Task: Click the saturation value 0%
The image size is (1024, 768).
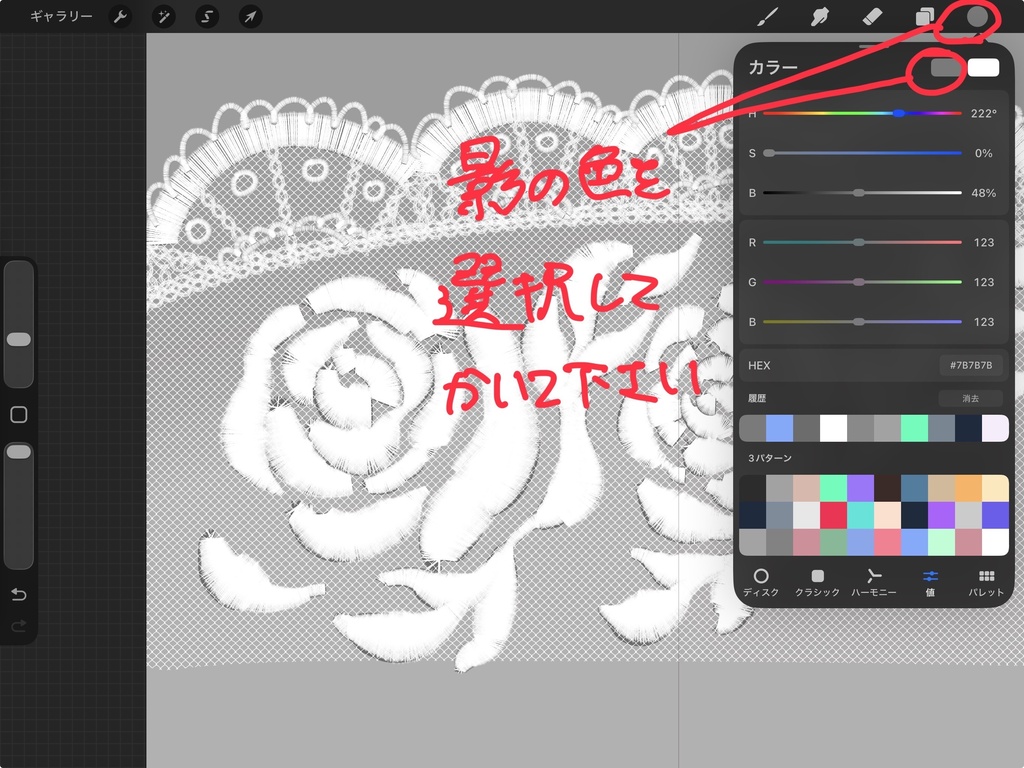Action: (984, 153)
